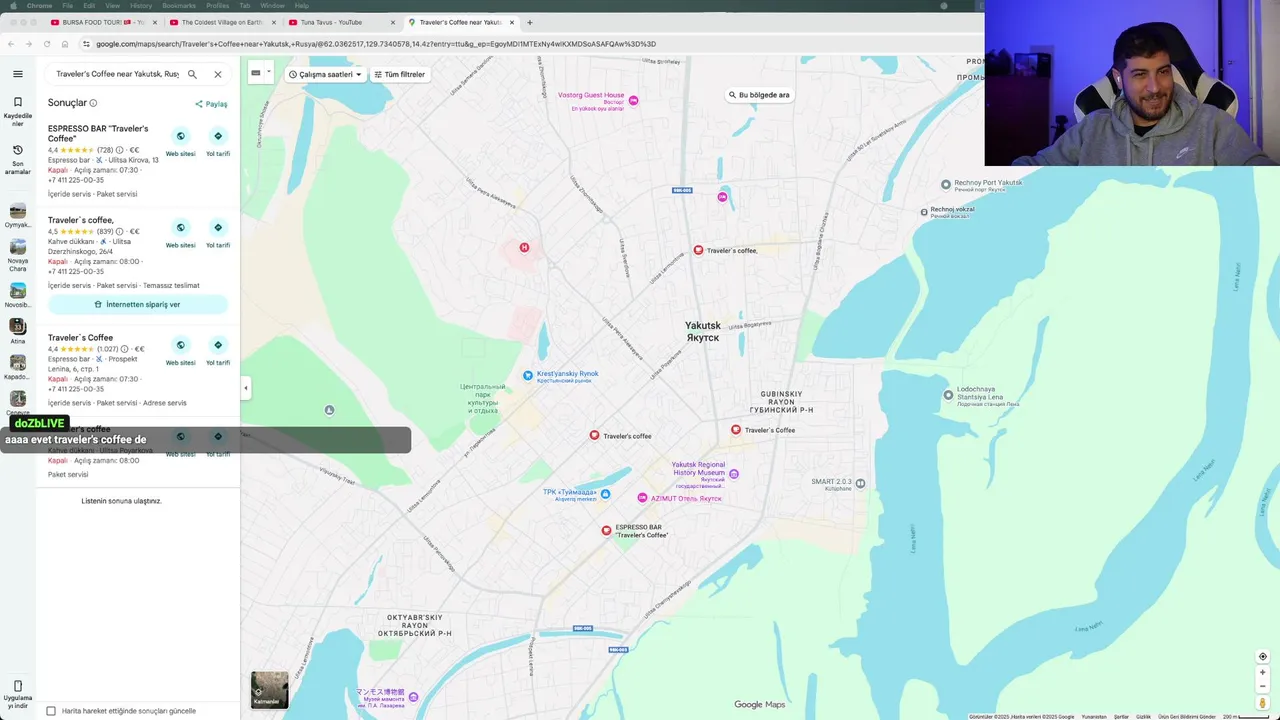The width and height of the screenshot is (1280, 720).
Task: Click the Şartlar terms link
Action: coord(1121,716)
